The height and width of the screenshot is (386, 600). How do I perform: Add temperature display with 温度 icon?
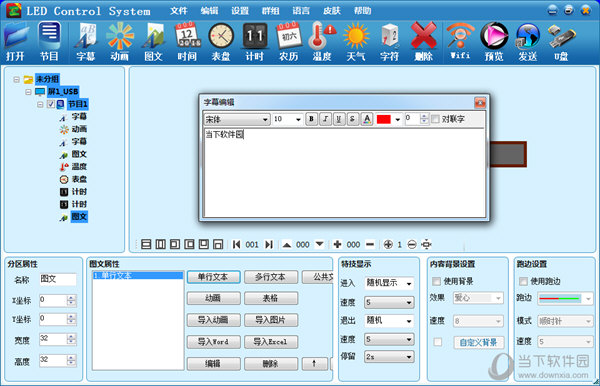coord(322,41)
